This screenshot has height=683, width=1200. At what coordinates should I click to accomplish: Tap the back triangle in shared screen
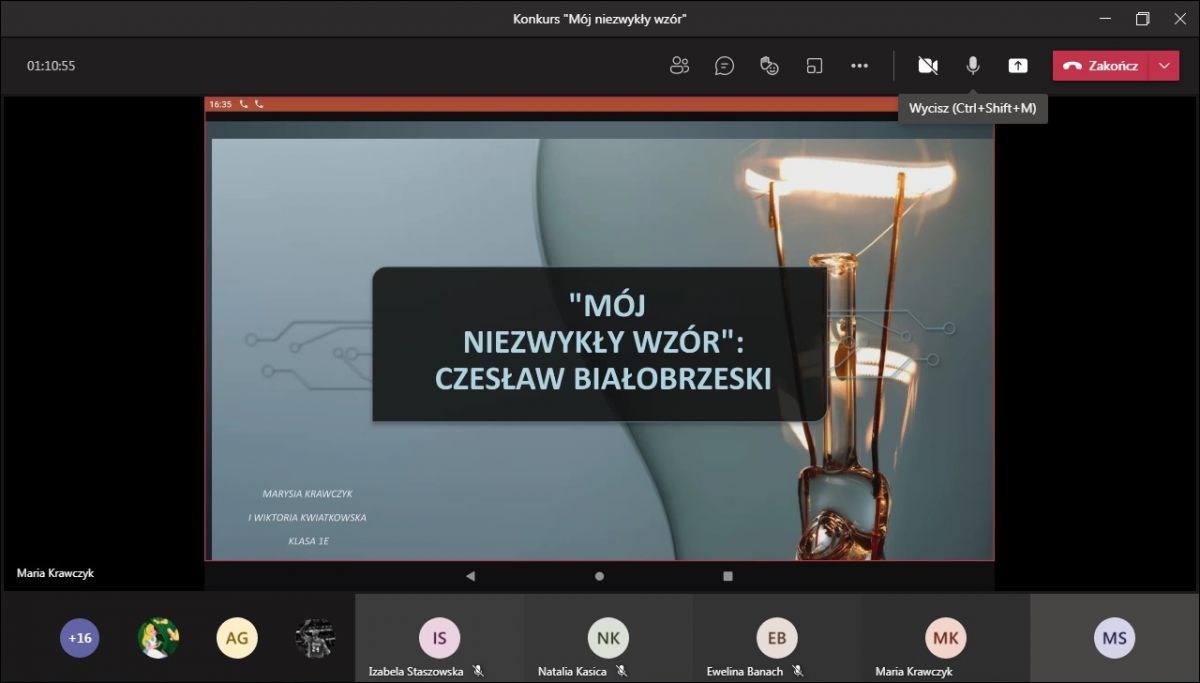pyautogui.click(x=471, y=576)
